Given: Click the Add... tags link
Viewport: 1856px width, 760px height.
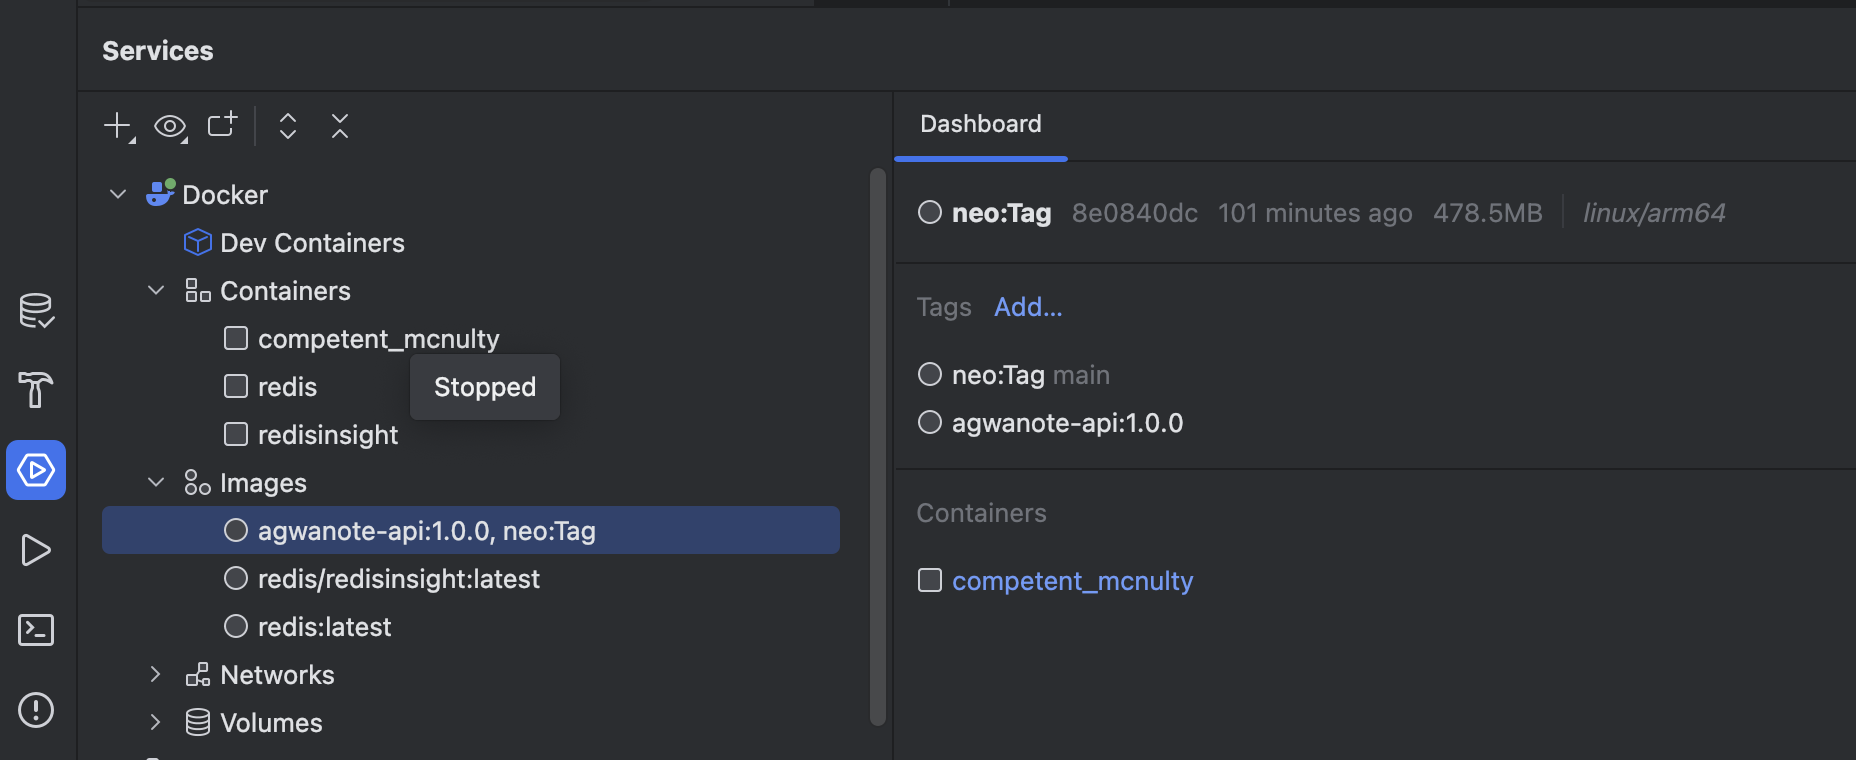Looking at the screenshot, I should 1028,307.
